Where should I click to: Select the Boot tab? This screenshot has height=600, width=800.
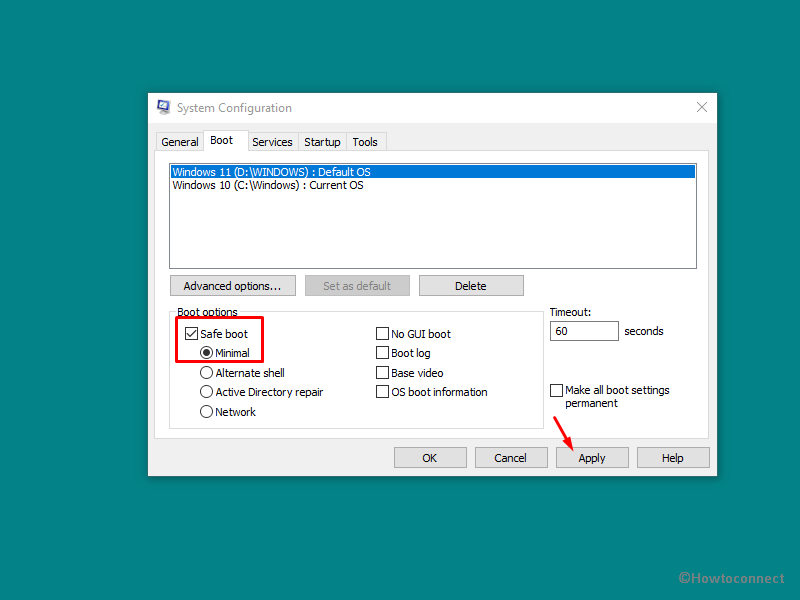(x=221, y=140)
